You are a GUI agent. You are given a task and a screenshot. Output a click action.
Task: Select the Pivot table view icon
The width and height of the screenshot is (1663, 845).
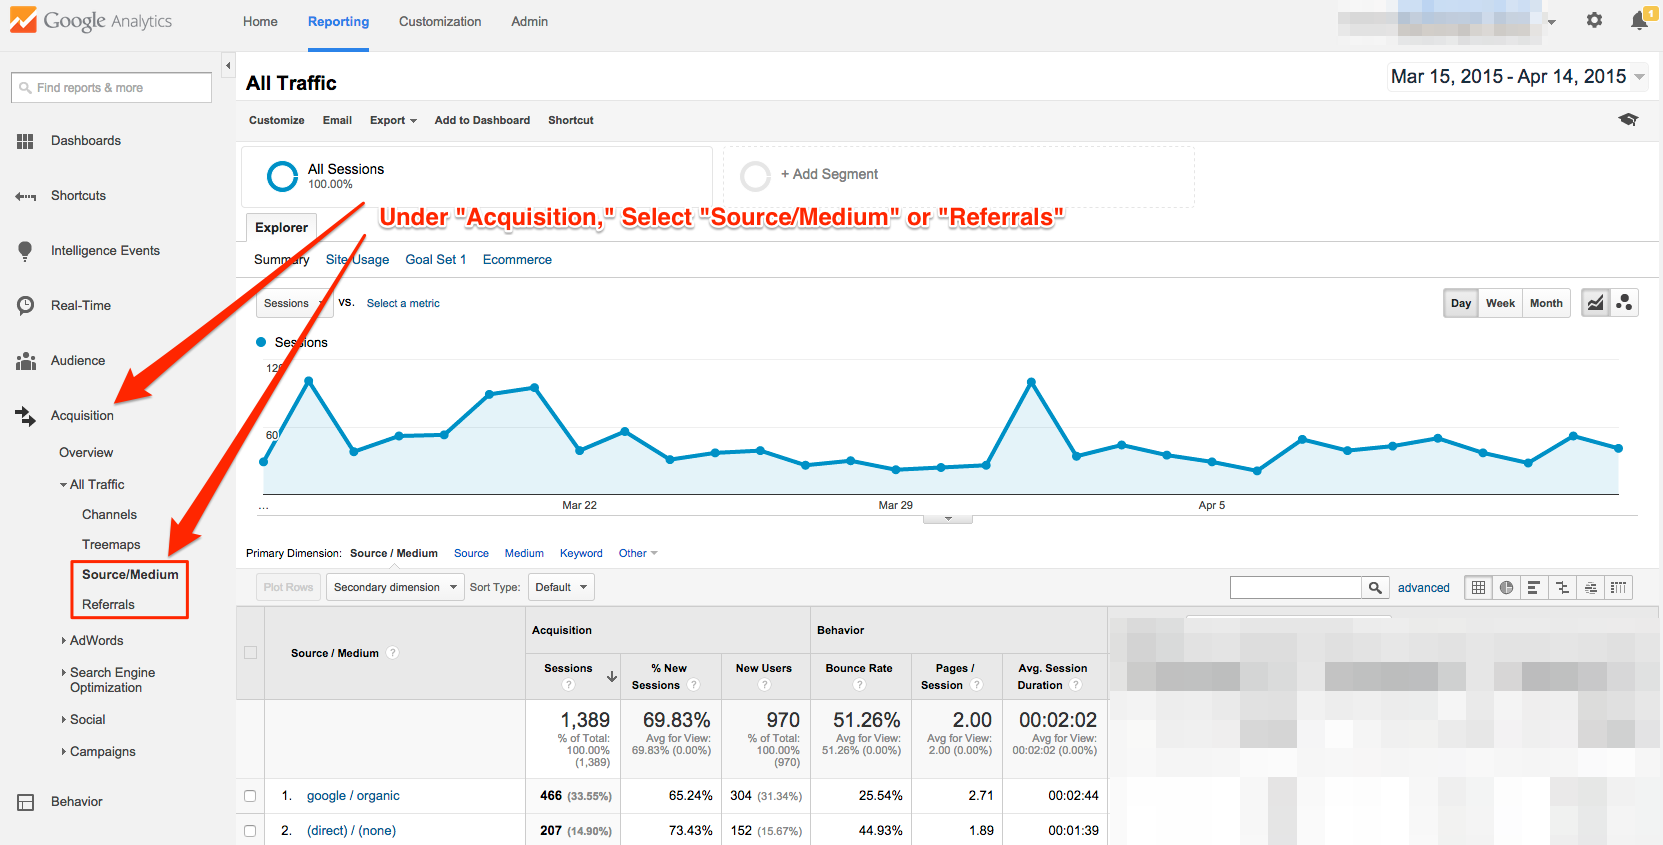tap(1618, 588)
